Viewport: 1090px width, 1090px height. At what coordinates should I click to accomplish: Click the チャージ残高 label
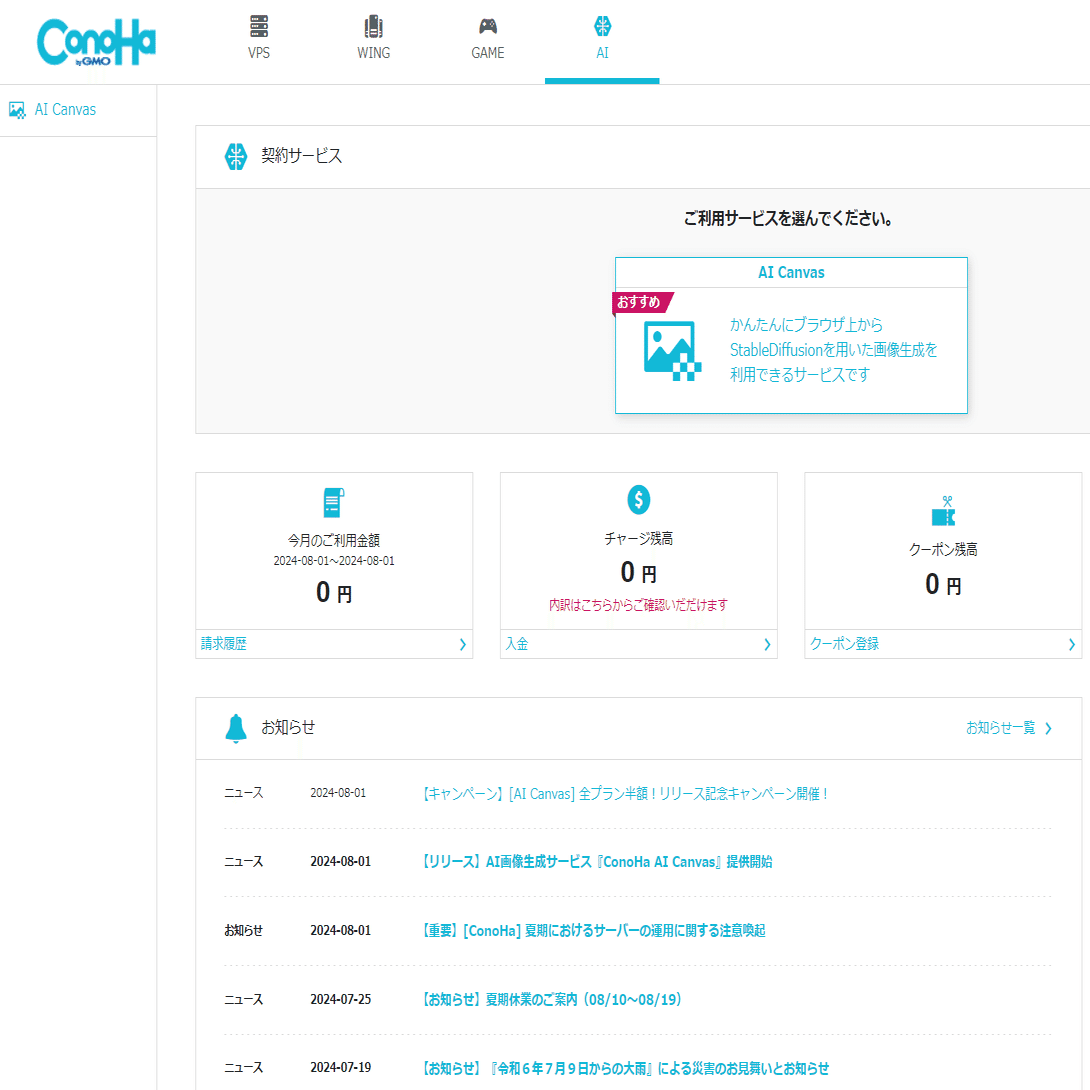[638, 539]
